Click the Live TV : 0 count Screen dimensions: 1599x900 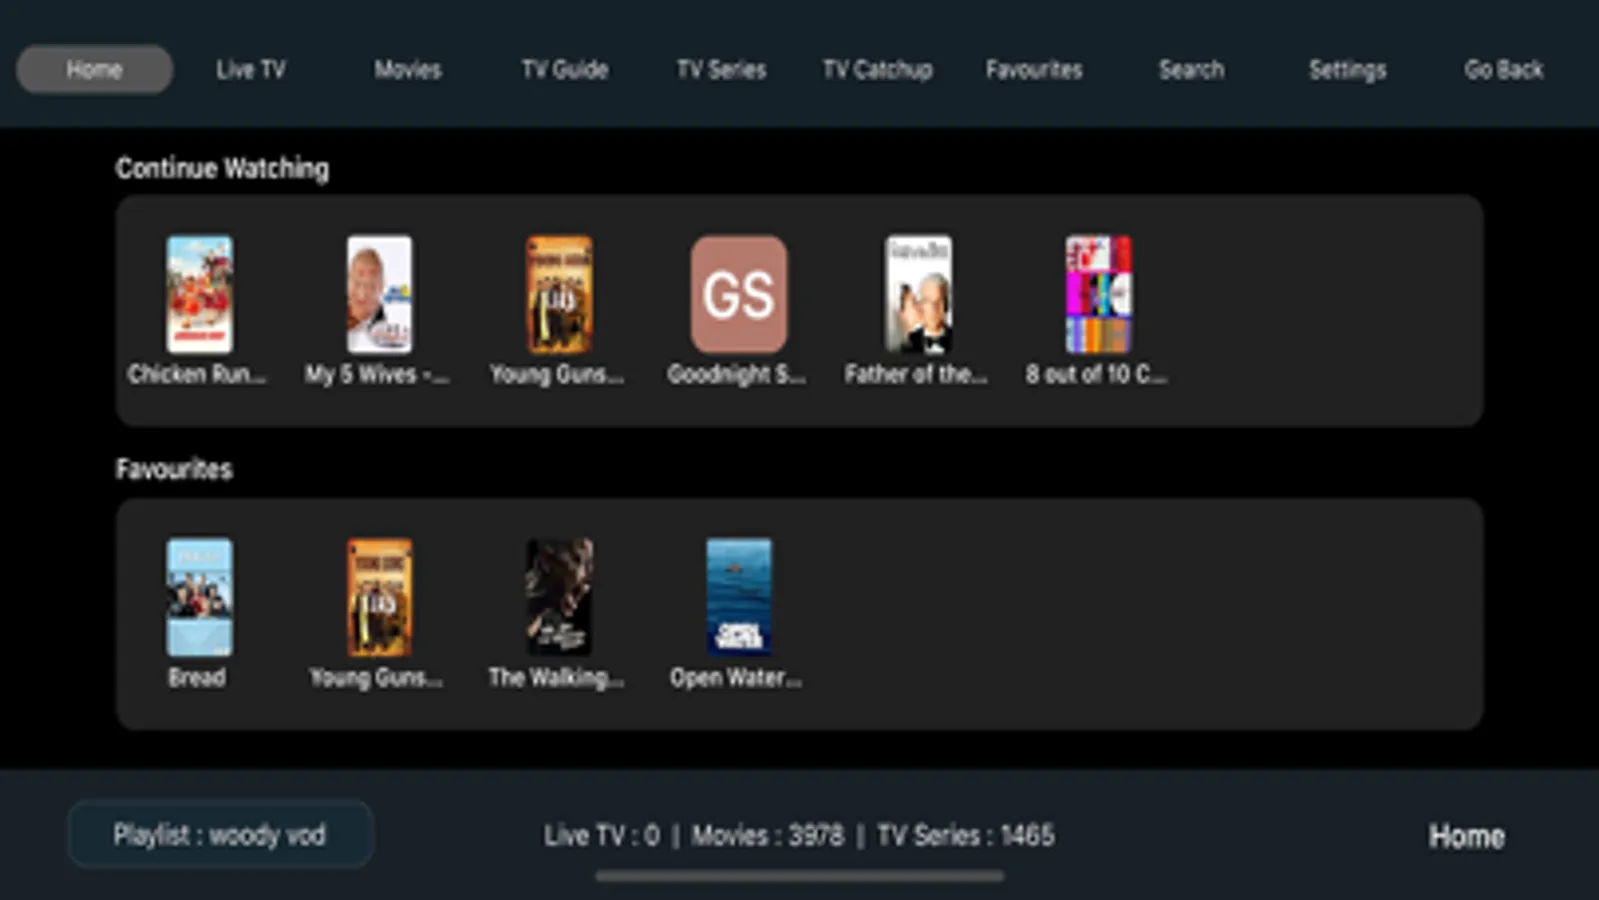click(602, 835)
